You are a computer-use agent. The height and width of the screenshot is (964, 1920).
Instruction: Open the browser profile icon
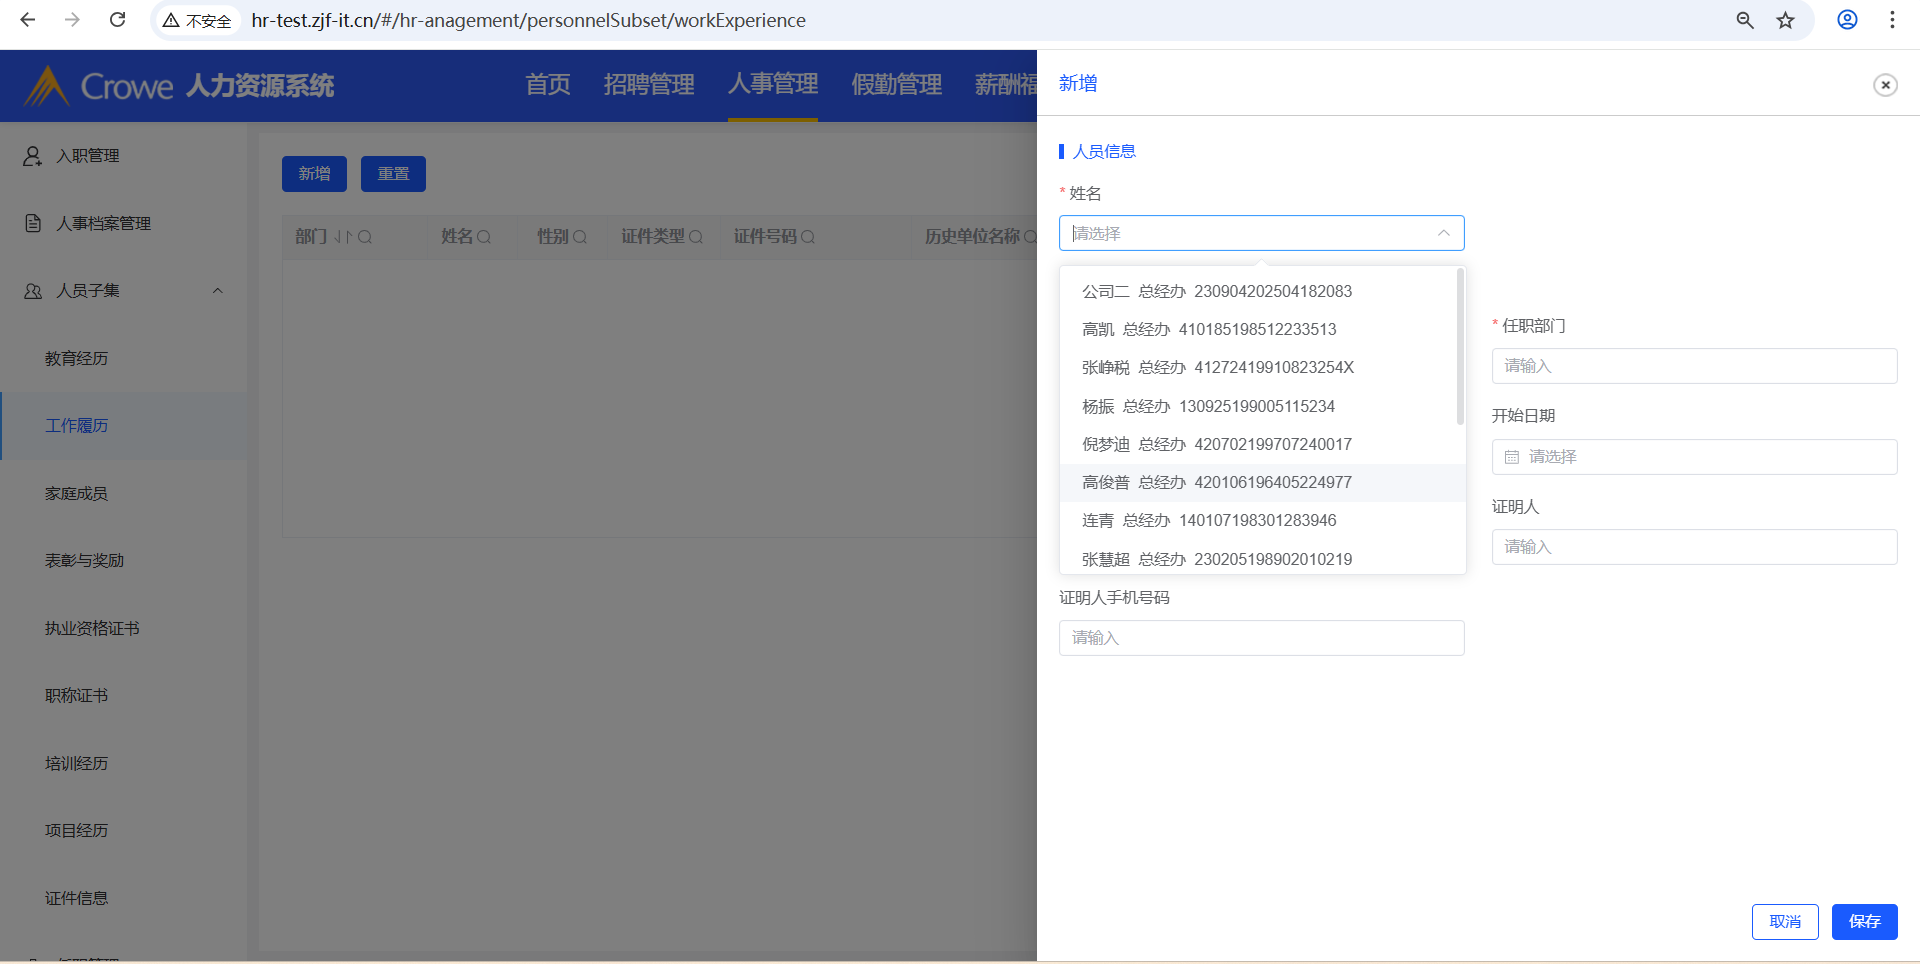pos(1847,20)
